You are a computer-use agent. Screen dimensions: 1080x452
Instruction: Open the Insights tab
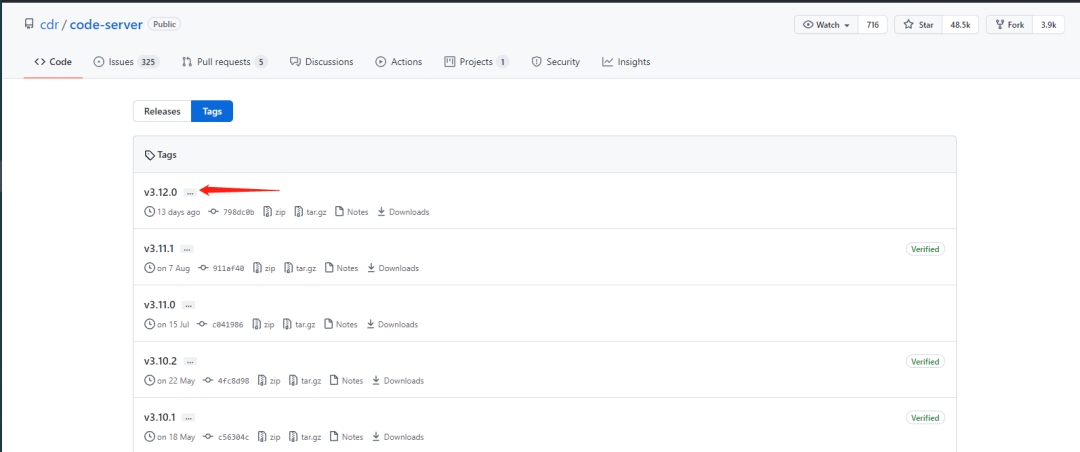click(x=626, y=62)
